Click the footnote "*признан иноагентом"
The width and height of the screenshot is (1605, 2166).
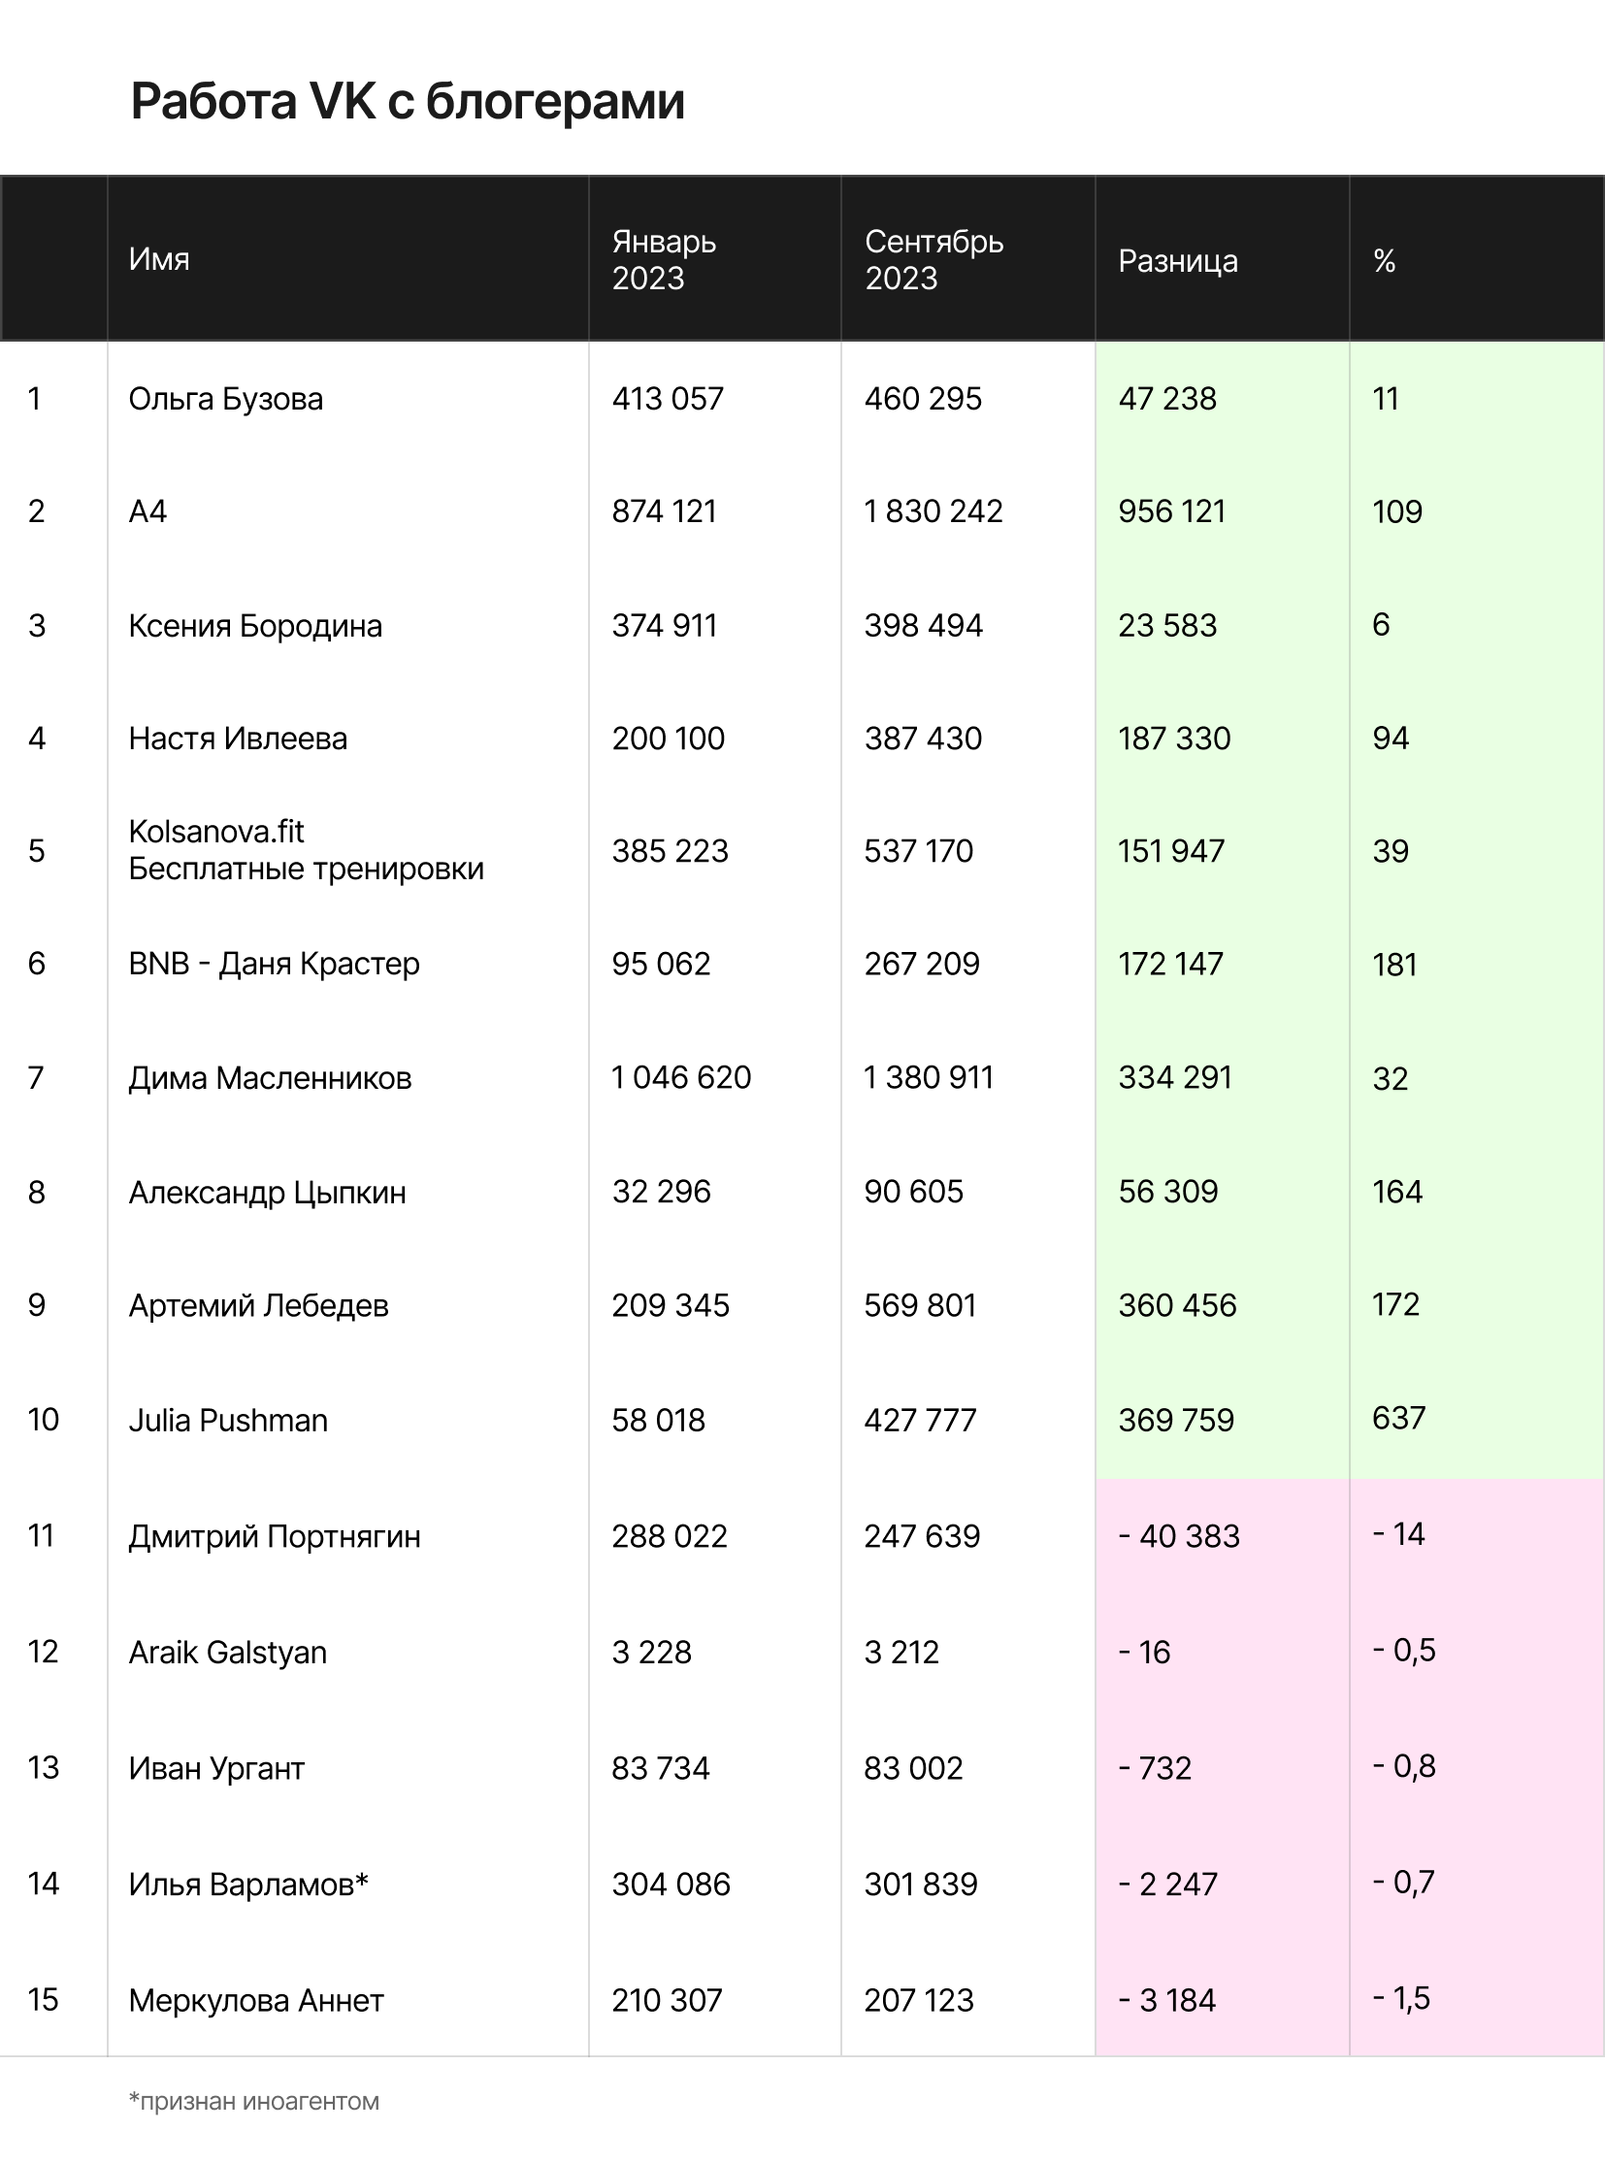tap(254, 2101)
